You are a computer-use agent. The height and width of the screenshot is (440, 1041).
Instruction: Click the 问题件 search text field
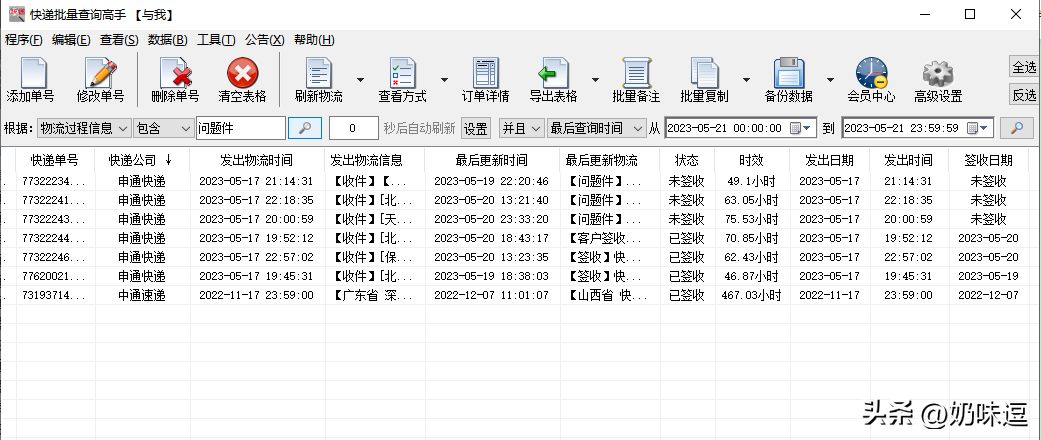[240, 128]
